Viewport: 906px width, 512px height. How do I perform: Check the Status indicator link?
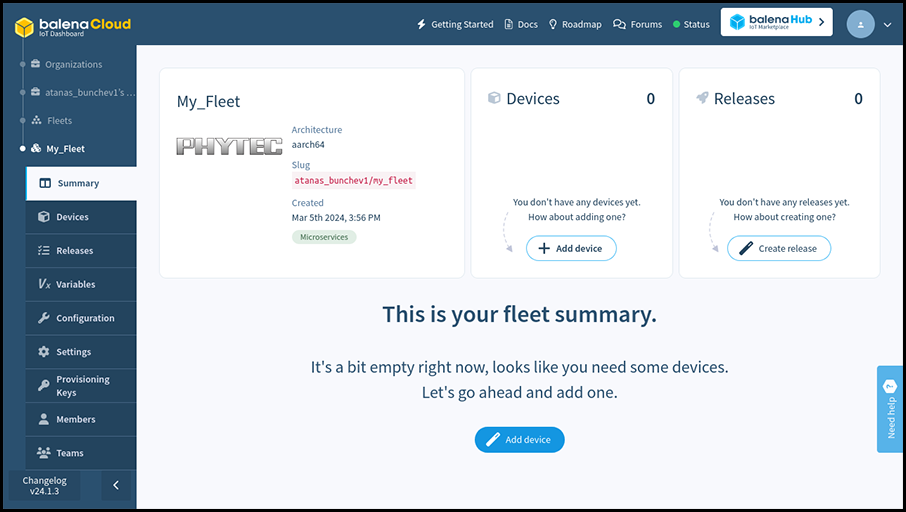click(x=691, y=24)
